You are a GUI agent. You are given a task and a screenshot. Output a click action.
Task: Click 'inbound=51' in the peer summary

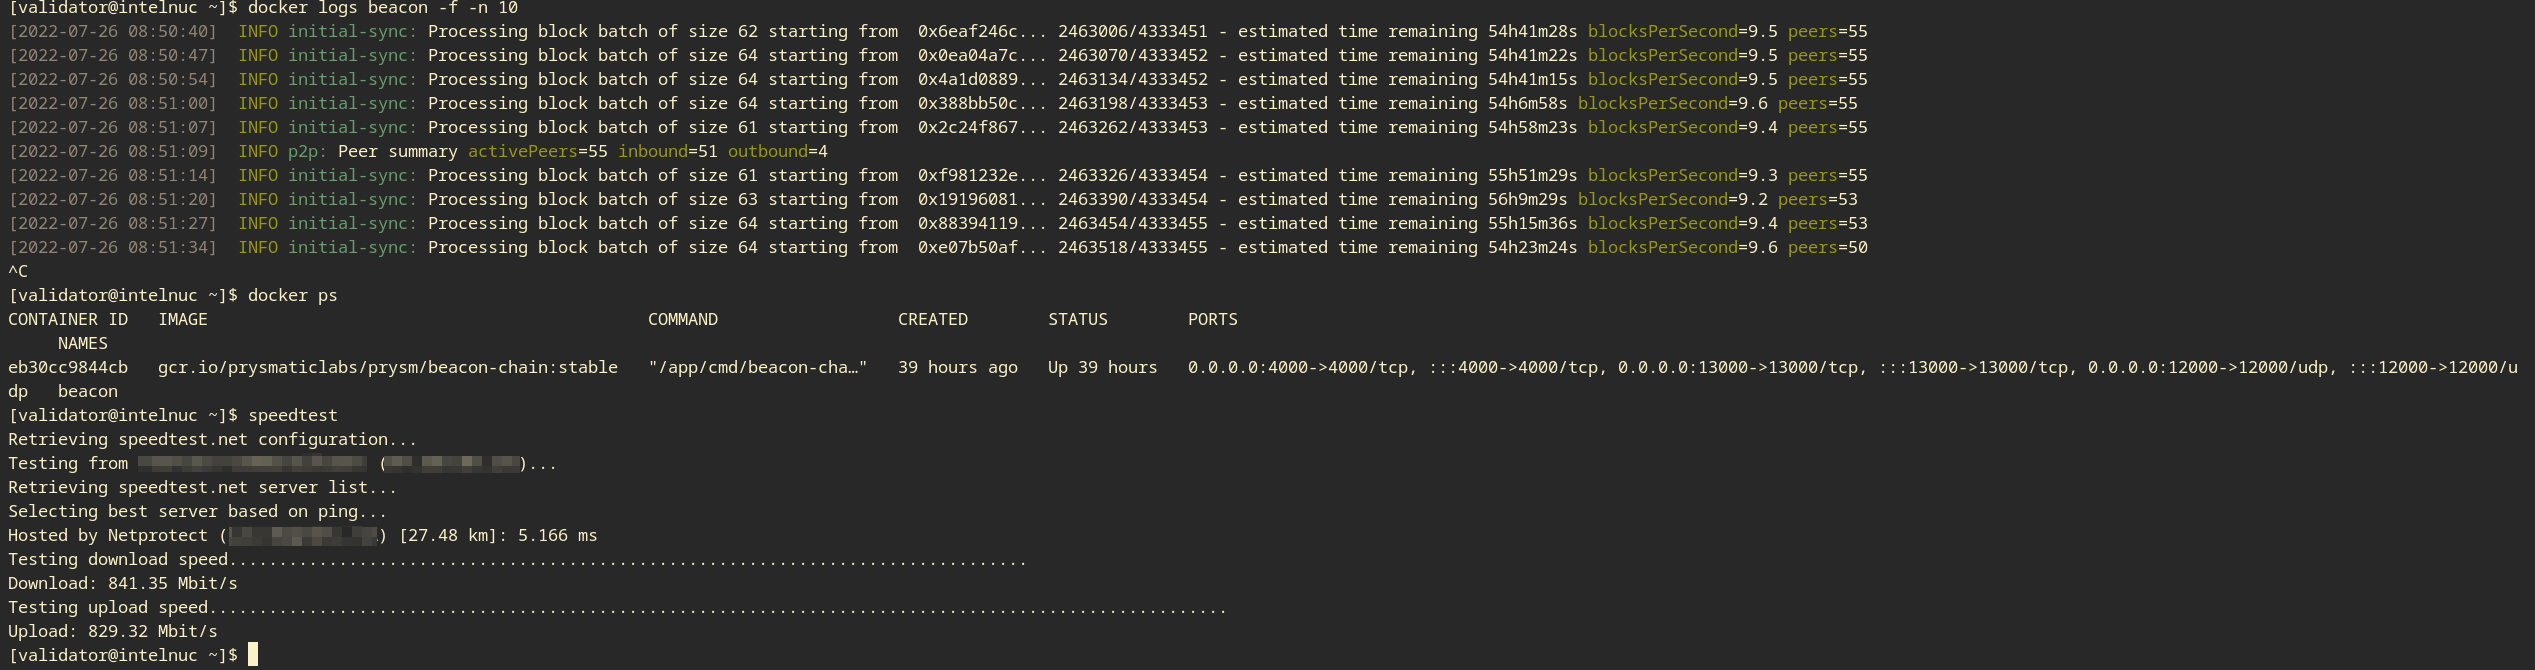(x=668, y=152)
